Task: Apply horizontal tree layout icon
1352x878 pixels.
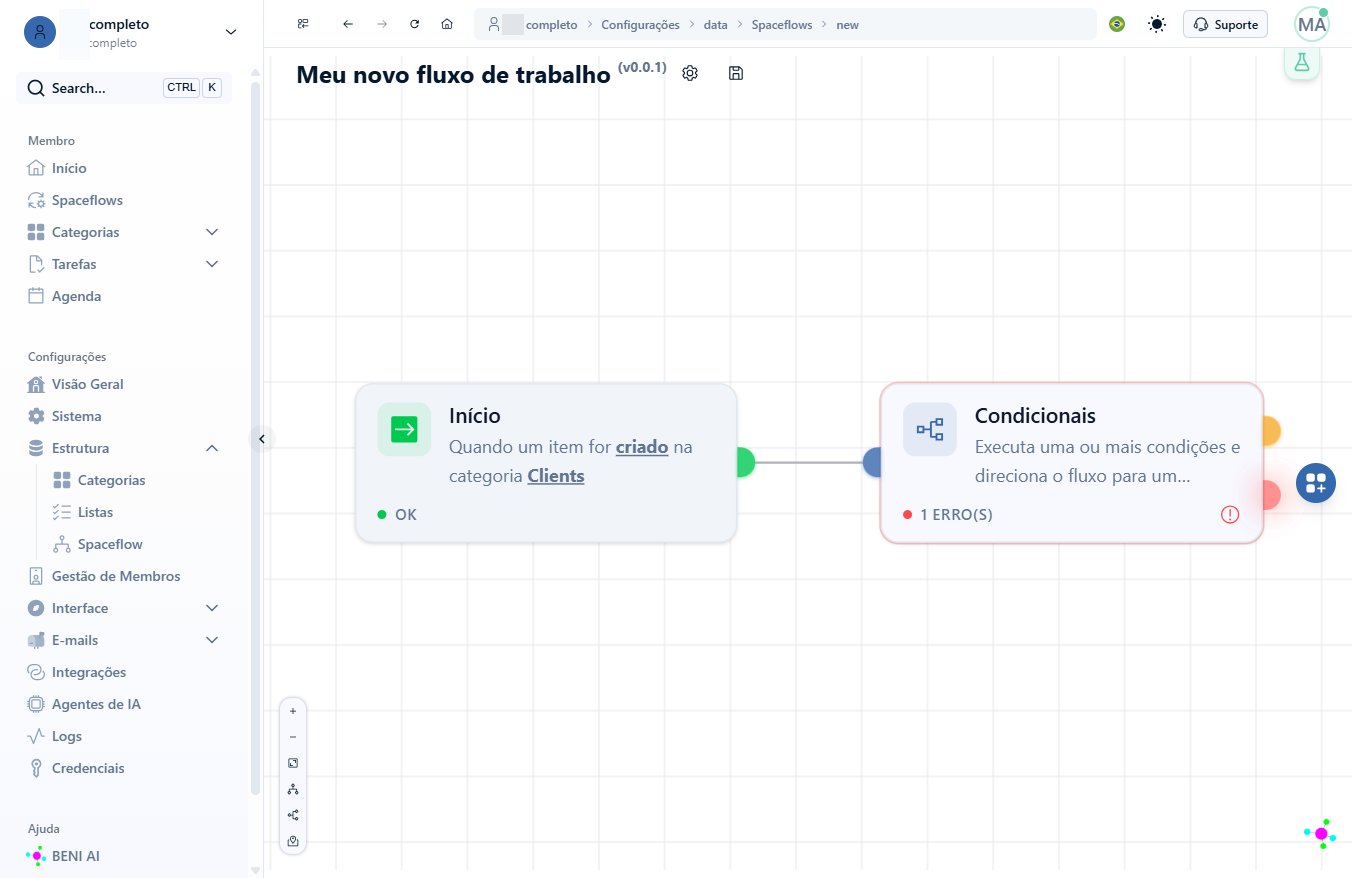Action: point(293,815)
